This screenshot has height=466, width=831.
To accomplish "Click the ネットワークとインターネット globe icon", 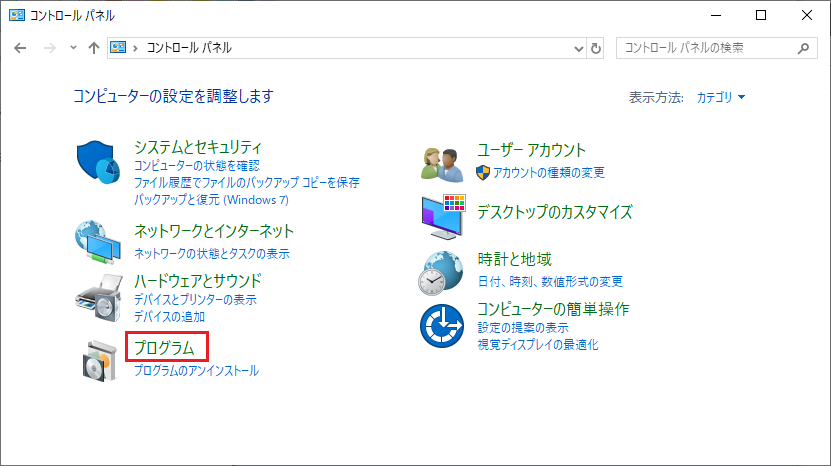I will (x=98, y=242).
